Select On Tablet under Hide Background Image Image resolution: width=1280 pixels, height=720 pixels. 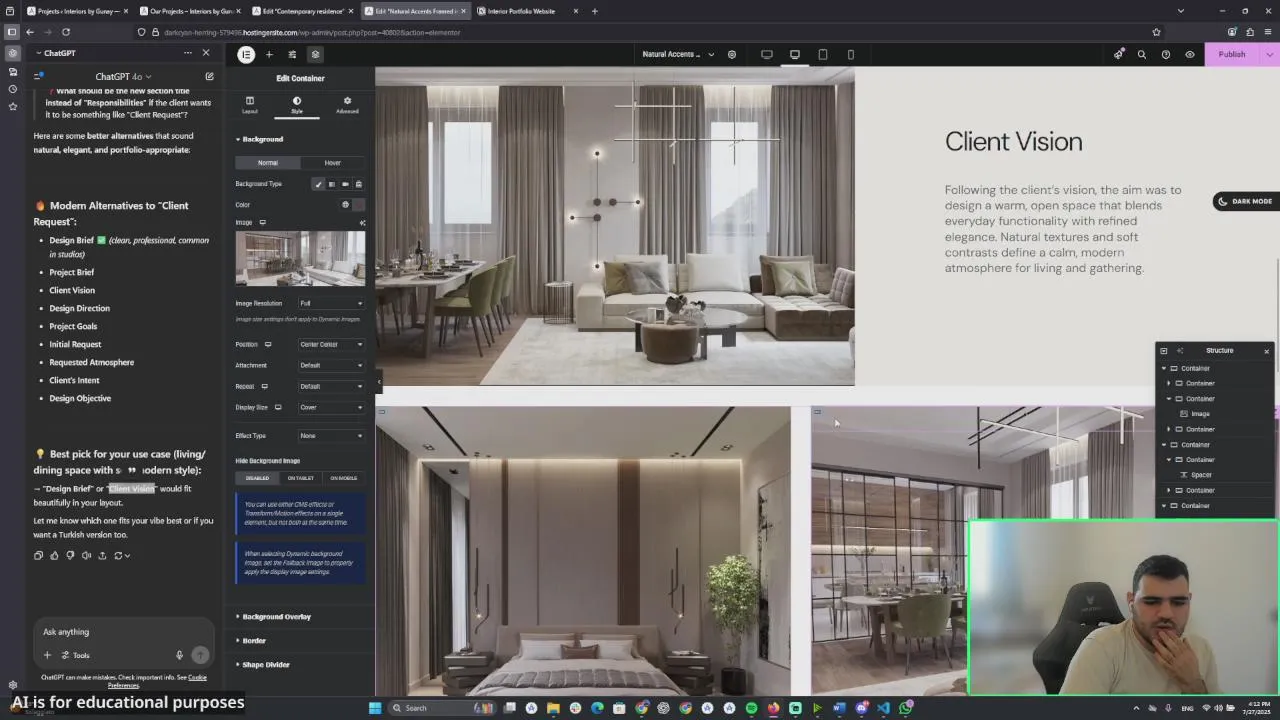click(x=301, y=478)
